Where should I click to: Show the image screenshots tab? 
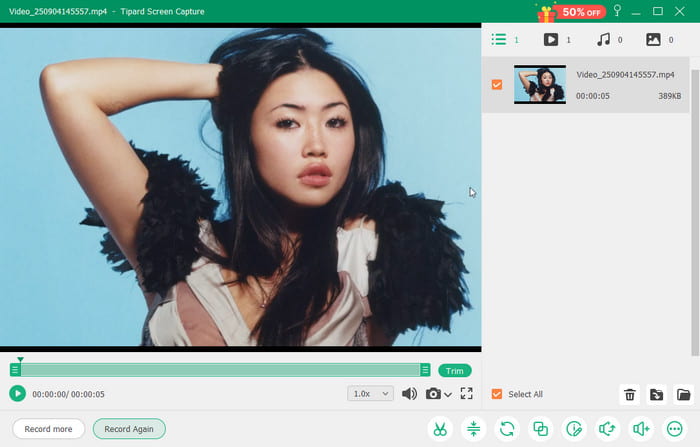(x=654, y=40)
